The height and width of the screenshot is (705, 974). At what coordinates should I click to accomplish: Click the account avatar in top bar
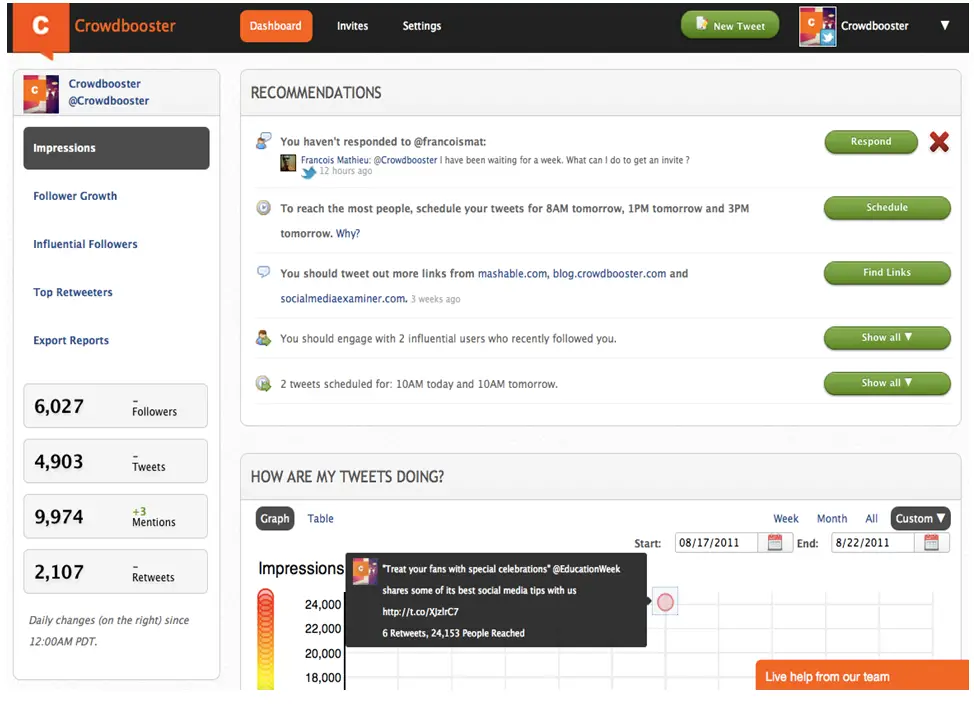pos(817,27)
